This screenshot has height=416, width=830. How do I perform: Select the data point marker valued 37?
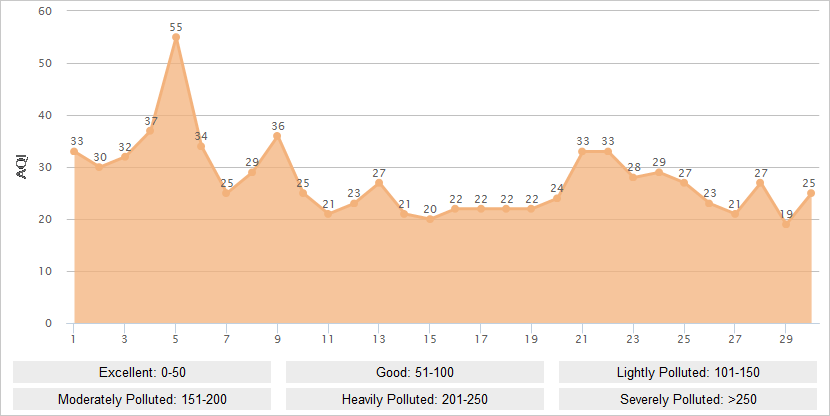(x=150, y=131)
